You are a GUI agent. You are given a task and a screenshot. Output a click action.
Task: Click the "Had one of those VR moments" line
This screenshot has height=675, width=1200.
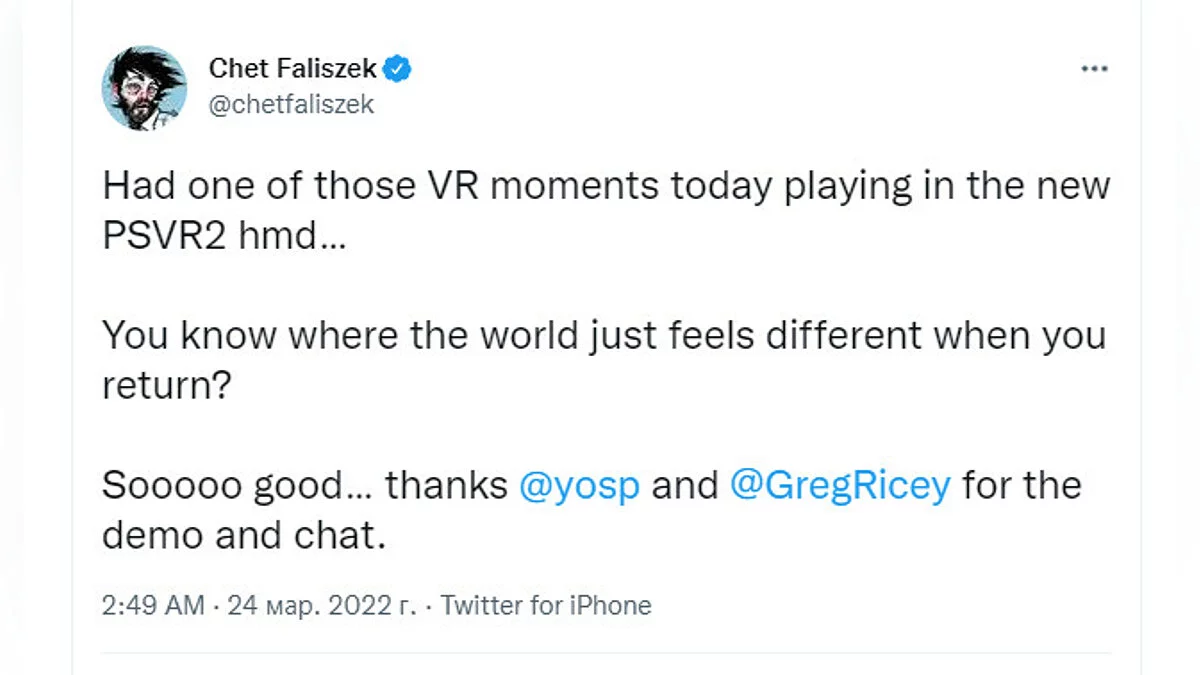click(606, 186)
